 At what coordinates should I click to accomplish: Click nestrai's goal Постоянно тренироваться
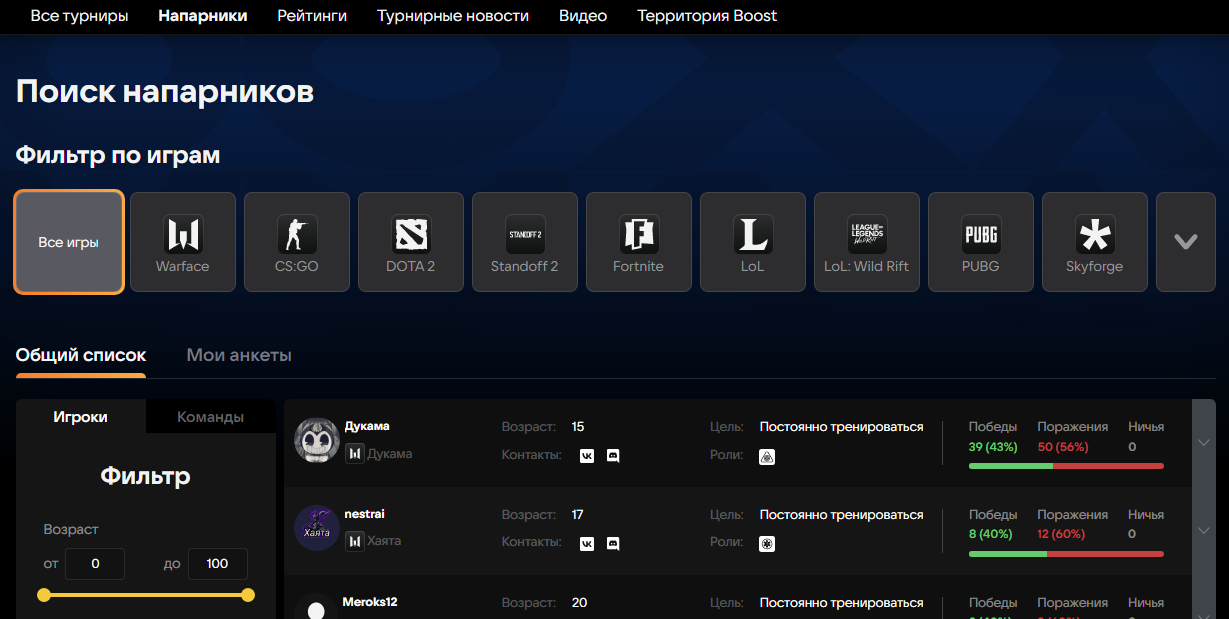(841, 515)
